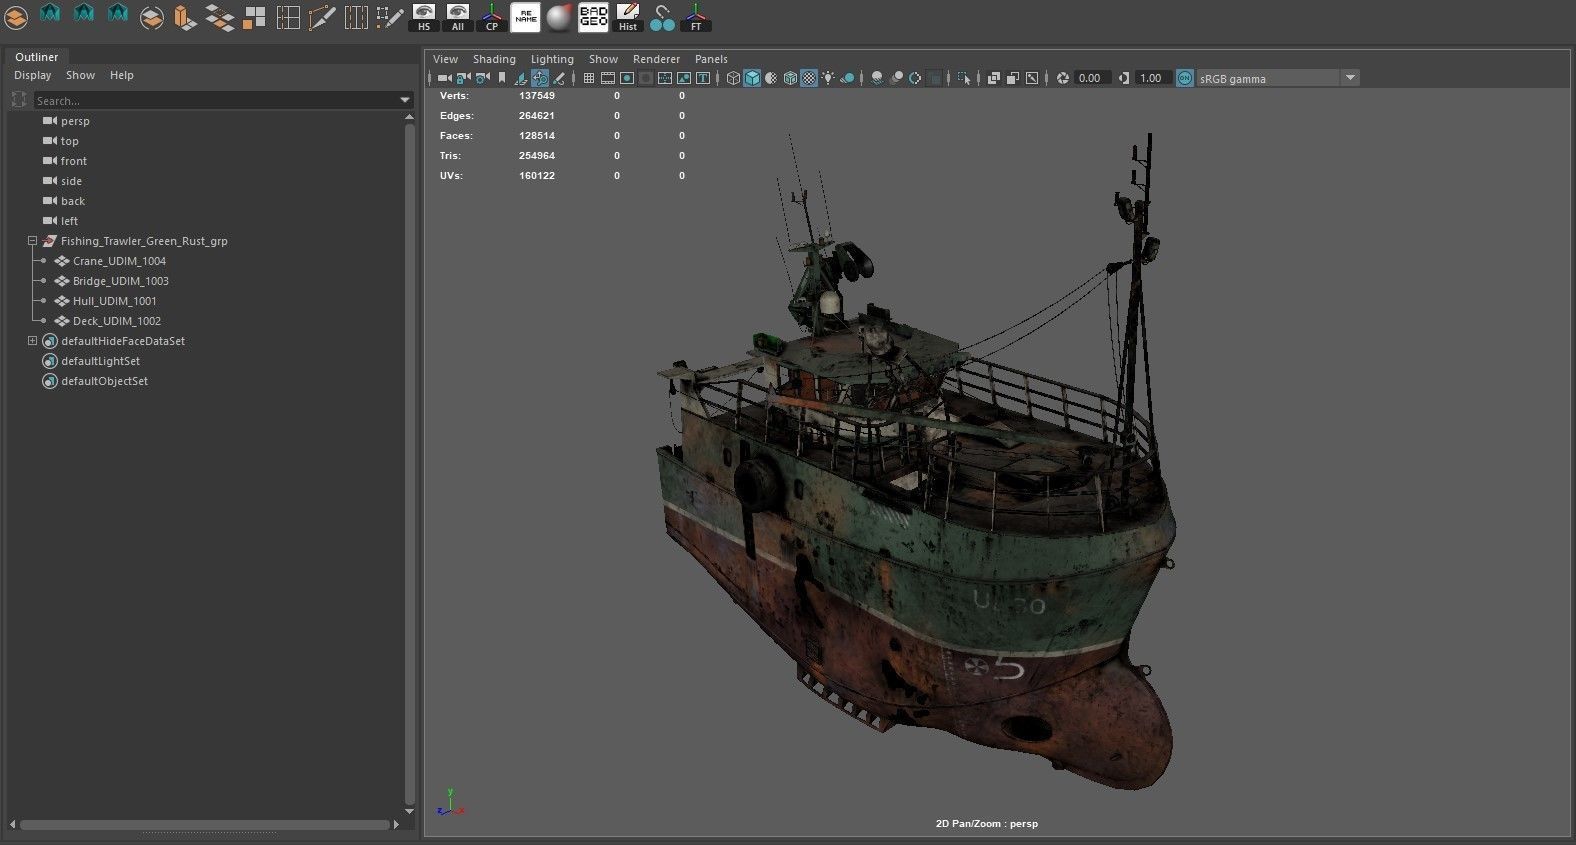Screen dimensions: 1576x845
Task: Open the Outliner search options dropdown arrow
Action: [405, 100]
